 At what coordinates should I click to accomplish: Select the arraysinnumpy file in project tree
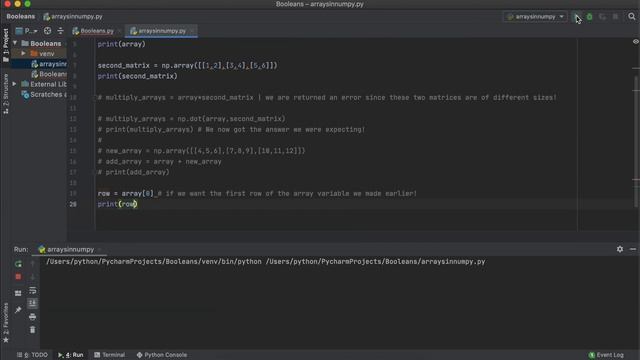click(49, 64)
